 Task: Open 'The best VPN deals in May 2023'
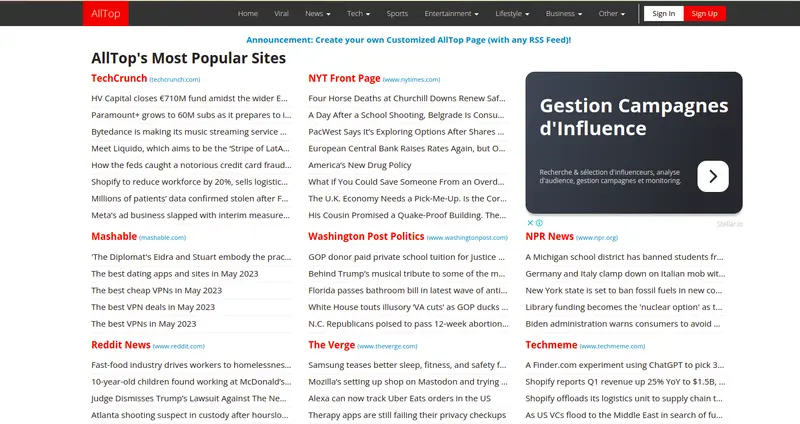pyautogui.click(x=153, y=307)
